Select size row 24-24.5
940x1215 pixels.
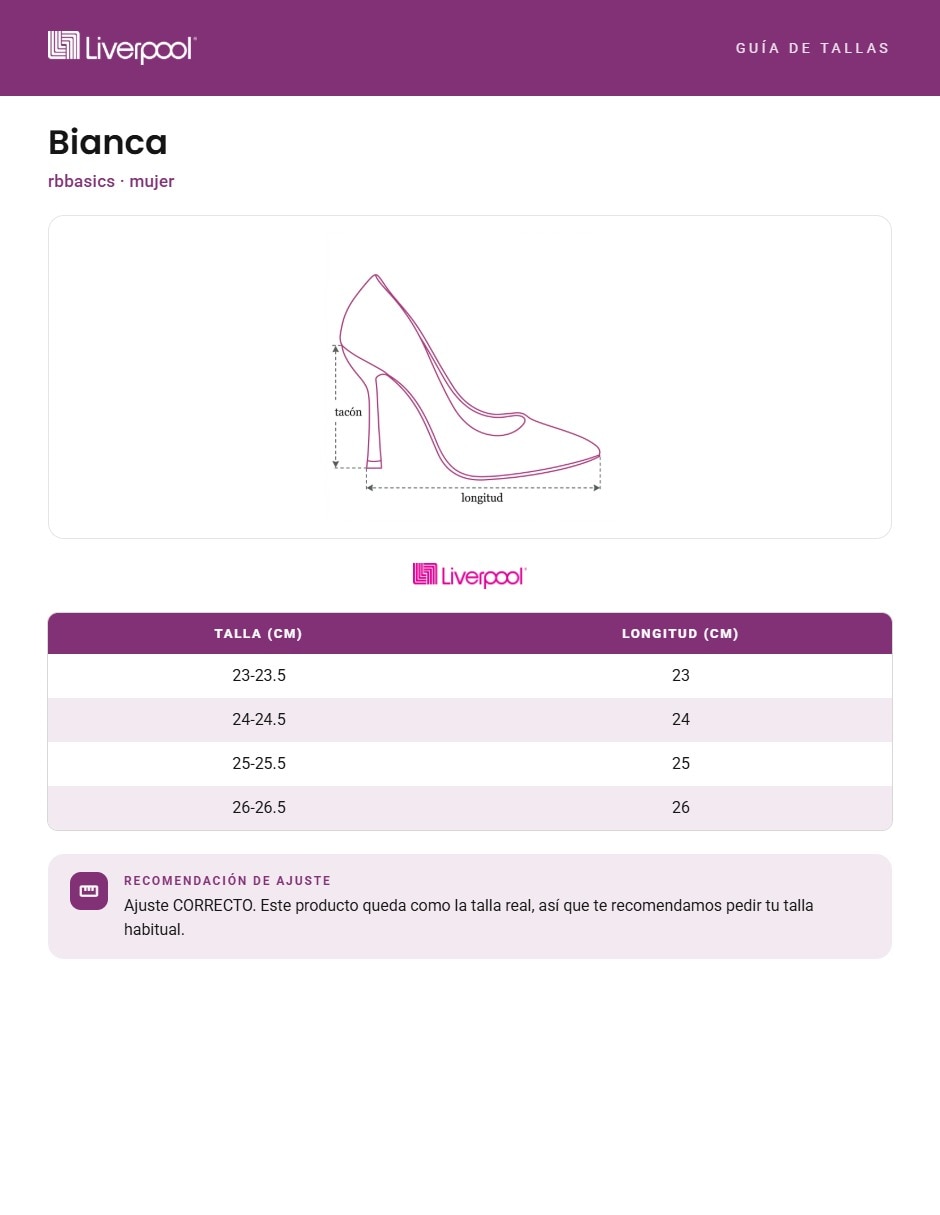[x=470, y=720]
